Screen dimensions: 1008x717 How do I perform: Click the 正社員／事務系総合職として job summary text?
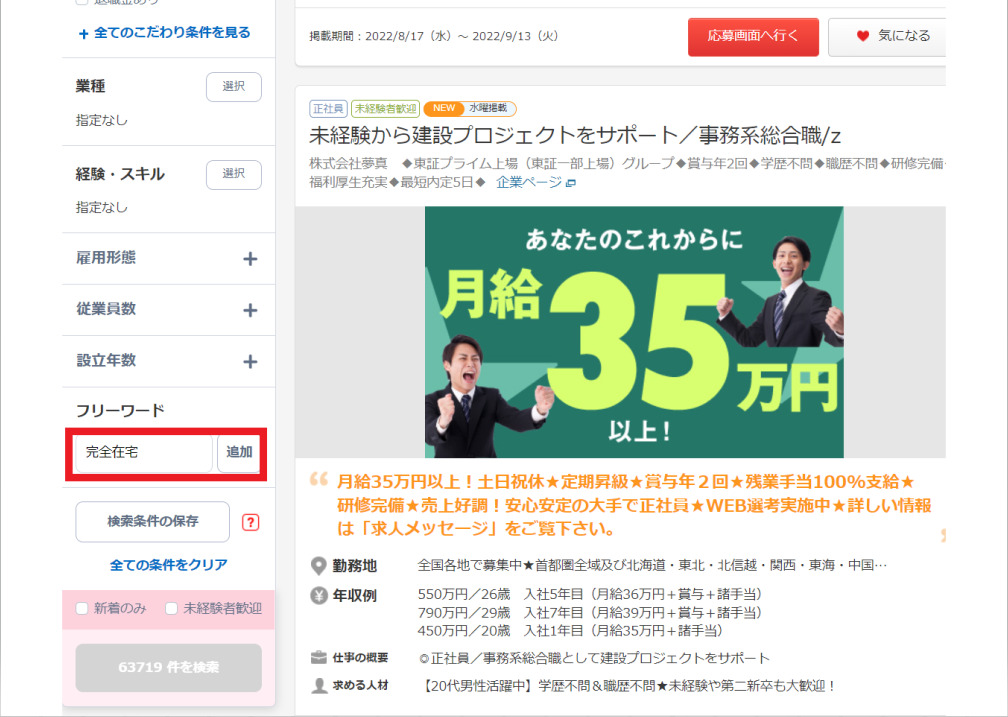coord(593,658)
